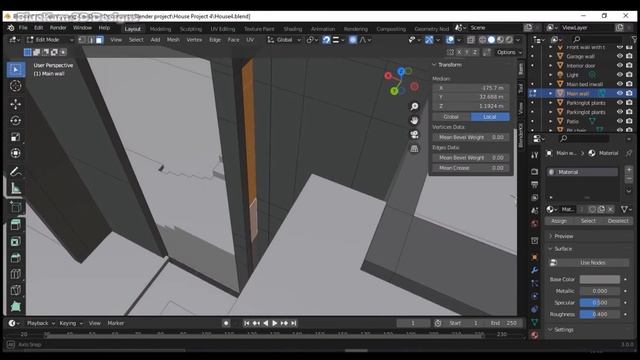The height and width of the screenshot is (360, 640).
Task: Toggle X-ray display
Action: (471, 40)
